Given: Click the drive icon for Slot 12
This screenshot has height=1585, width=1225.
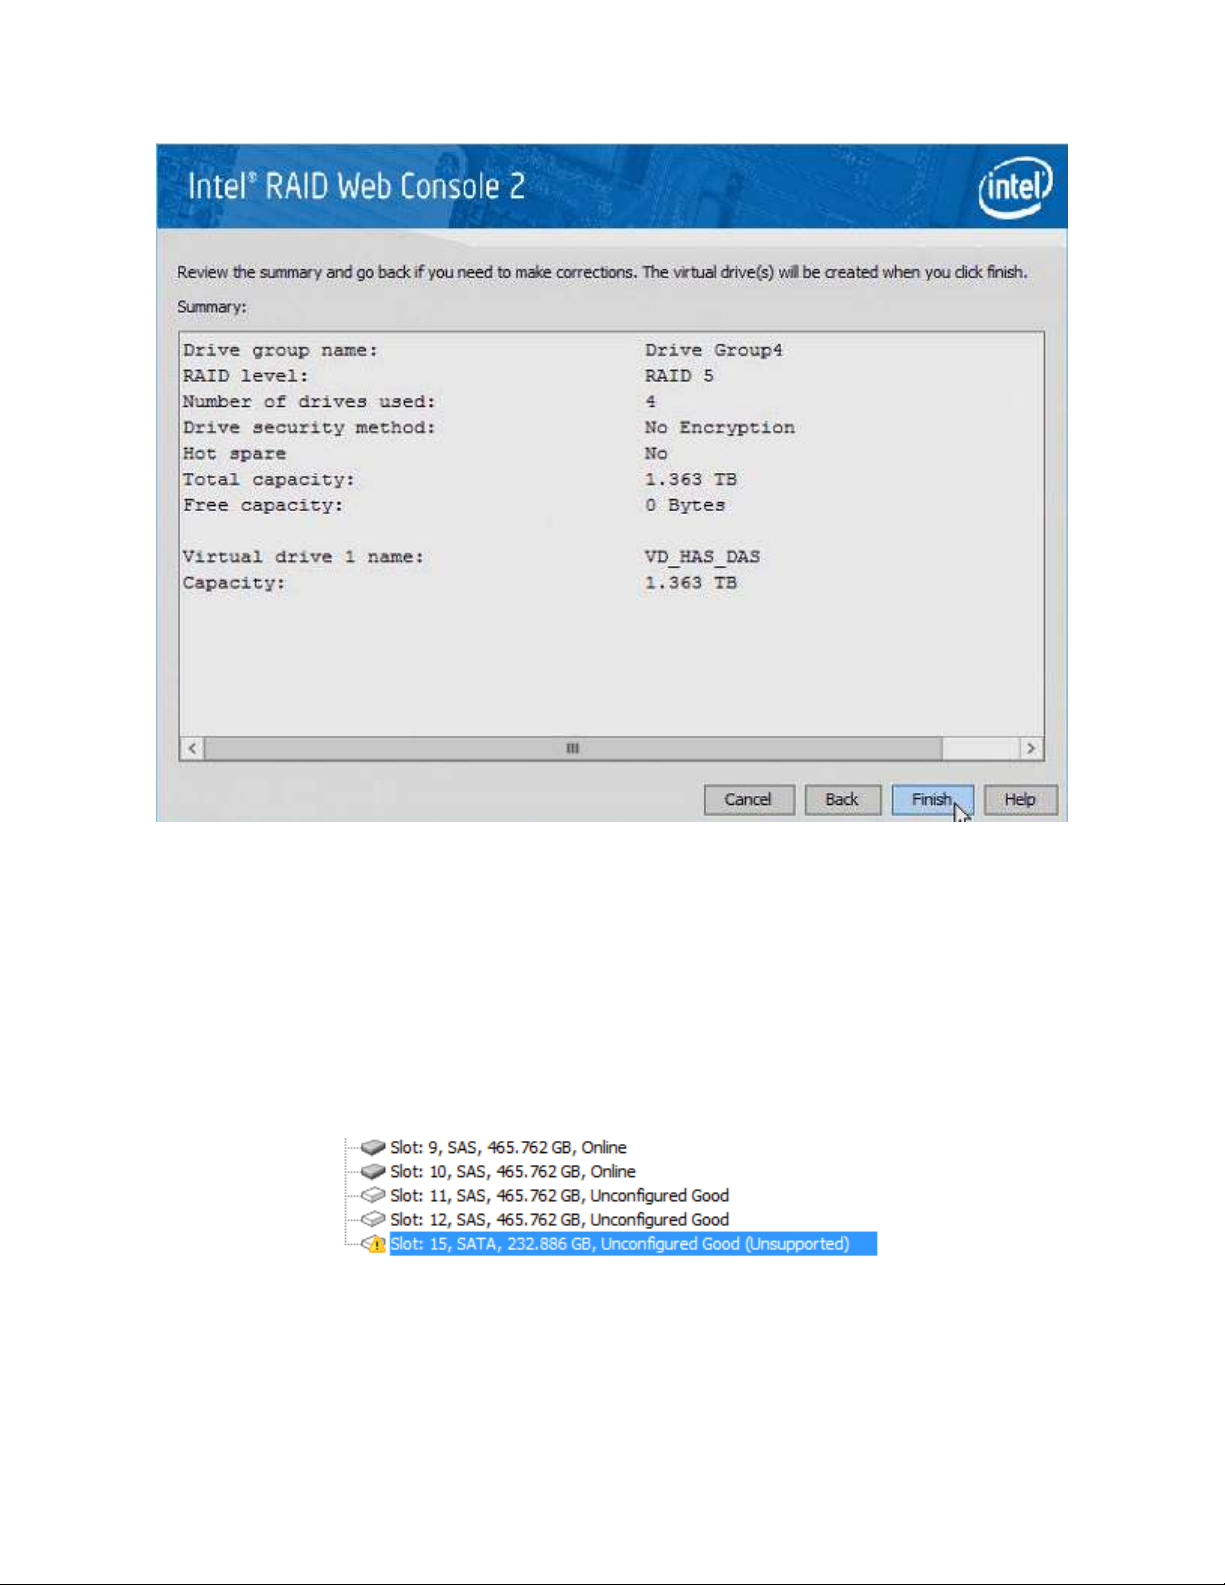Looking at the screenshot, I should point(373,1219).
